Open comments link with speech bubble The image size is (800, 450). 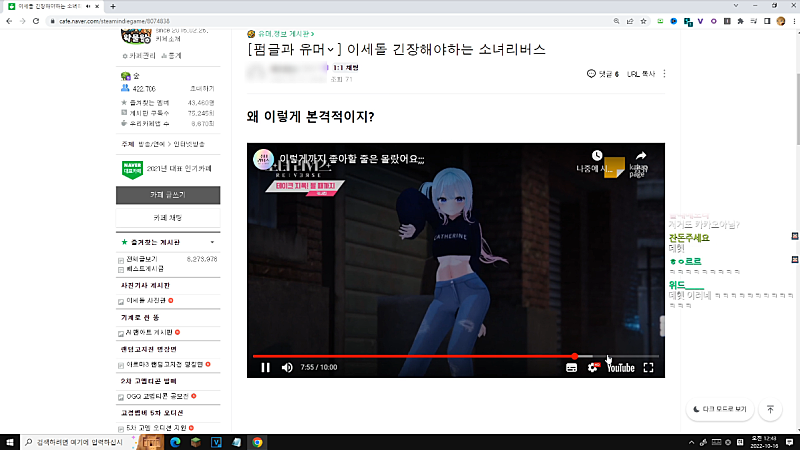[603, 74]
